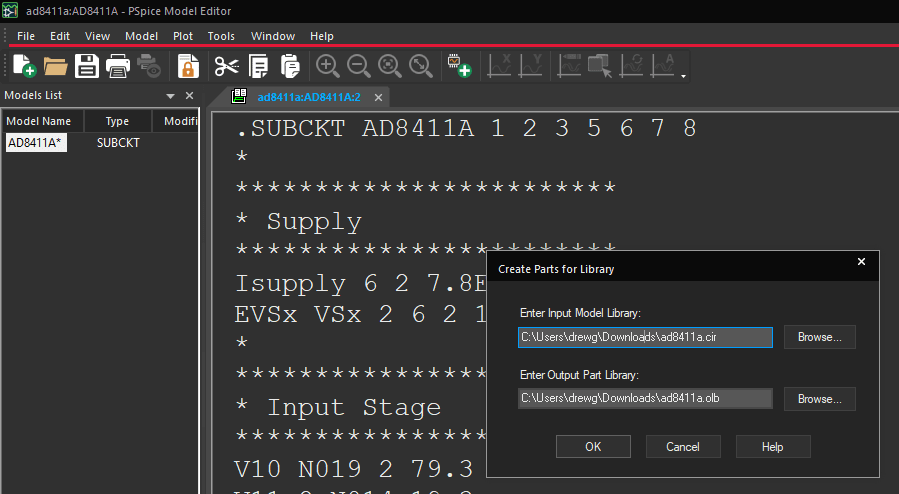This screenshot has height=494, width=899.
Task: Cut selection with scissors icon
Action: pyautogui.click(x=226, y=66)
